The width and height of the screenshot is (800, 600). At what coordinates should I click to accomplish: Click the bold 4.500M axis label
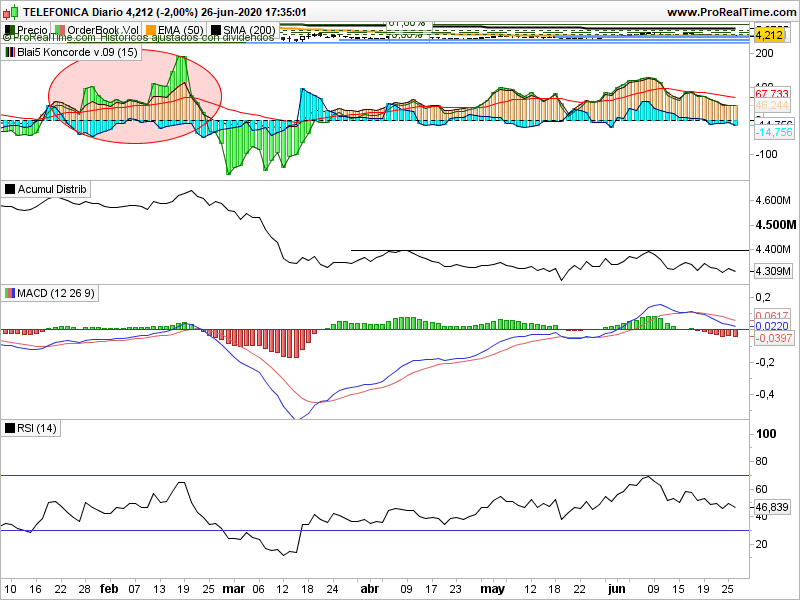[776, 225]
